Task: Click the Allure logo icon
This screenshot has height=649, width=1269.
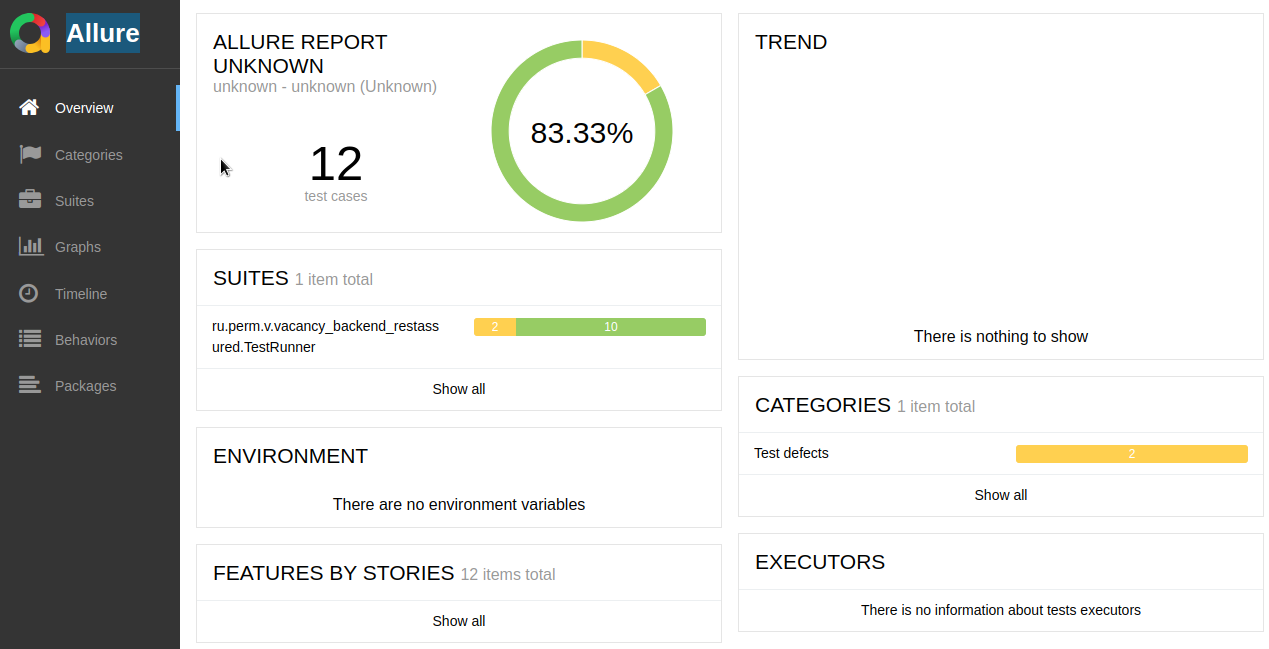Action: pos(30,33)
